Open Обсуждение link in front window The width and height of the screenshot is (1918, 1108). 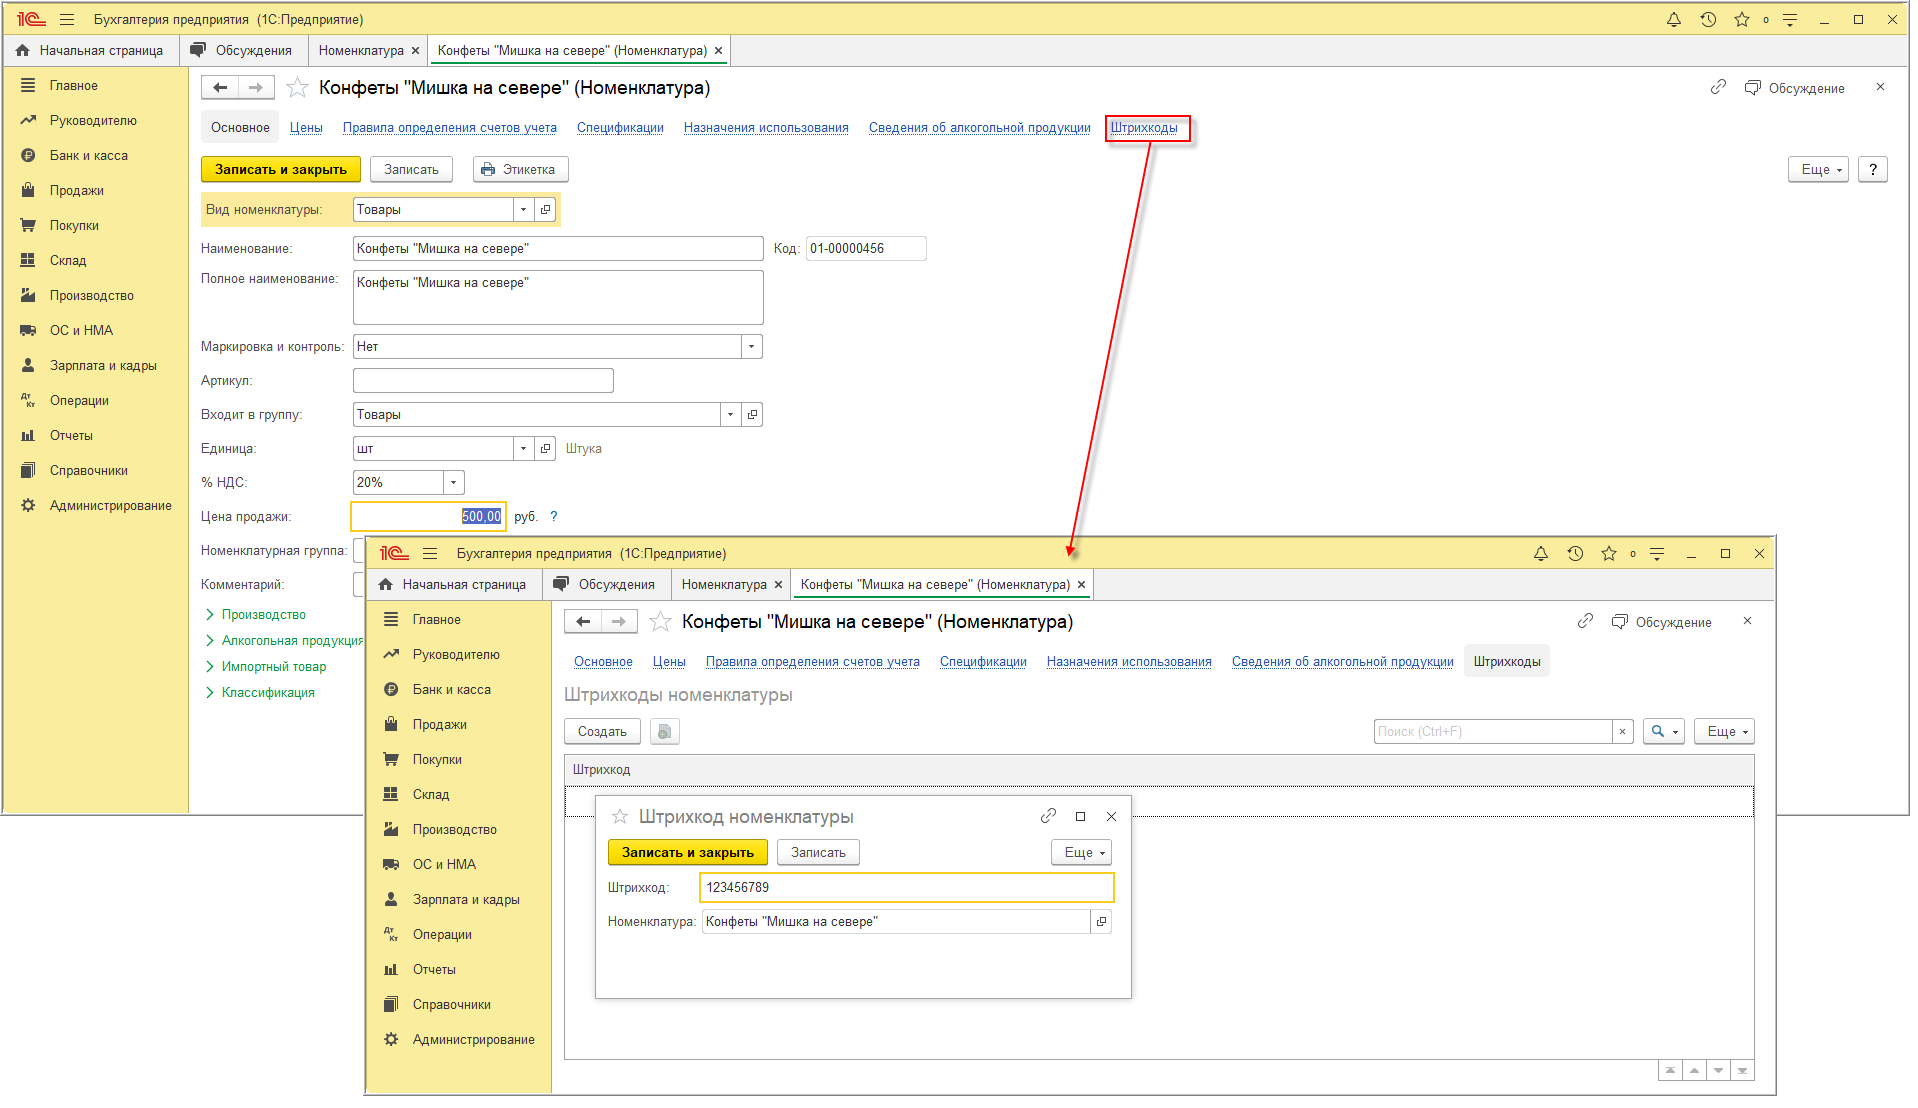click(1662, 622)
